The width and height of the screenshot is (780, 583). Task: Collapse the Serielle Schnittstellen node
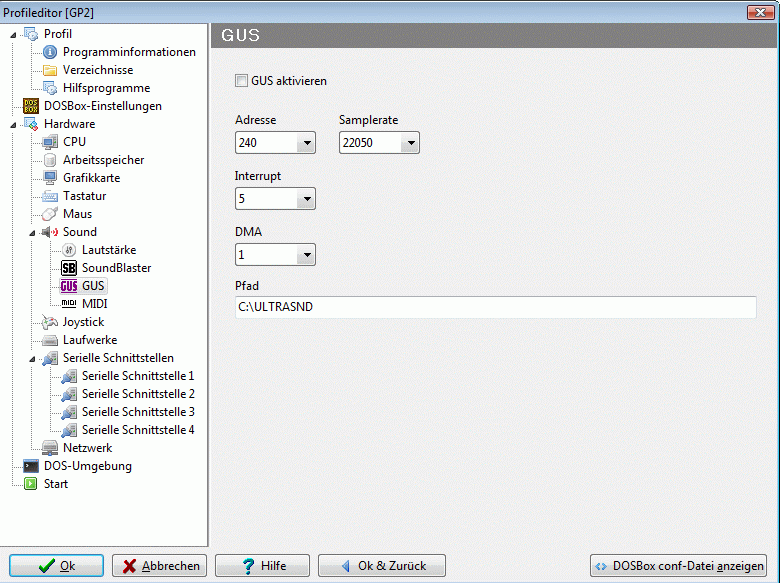32,359
